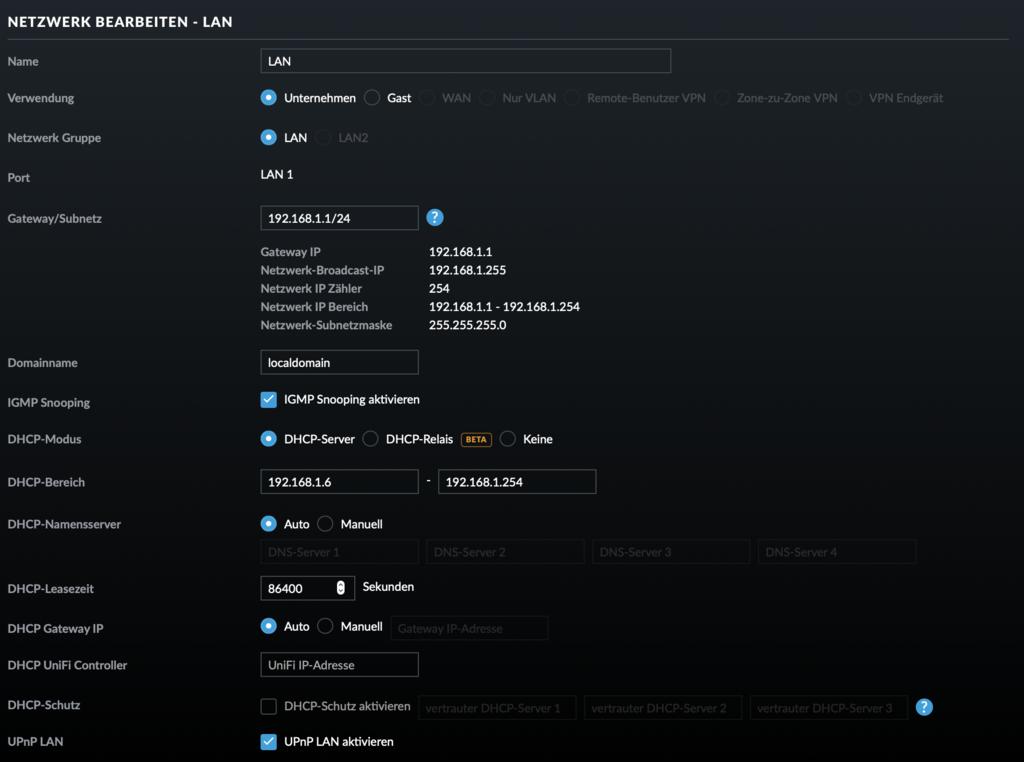
Task: Select LAN radio in Netzwerk Gruppe
Action: [268, 137]
